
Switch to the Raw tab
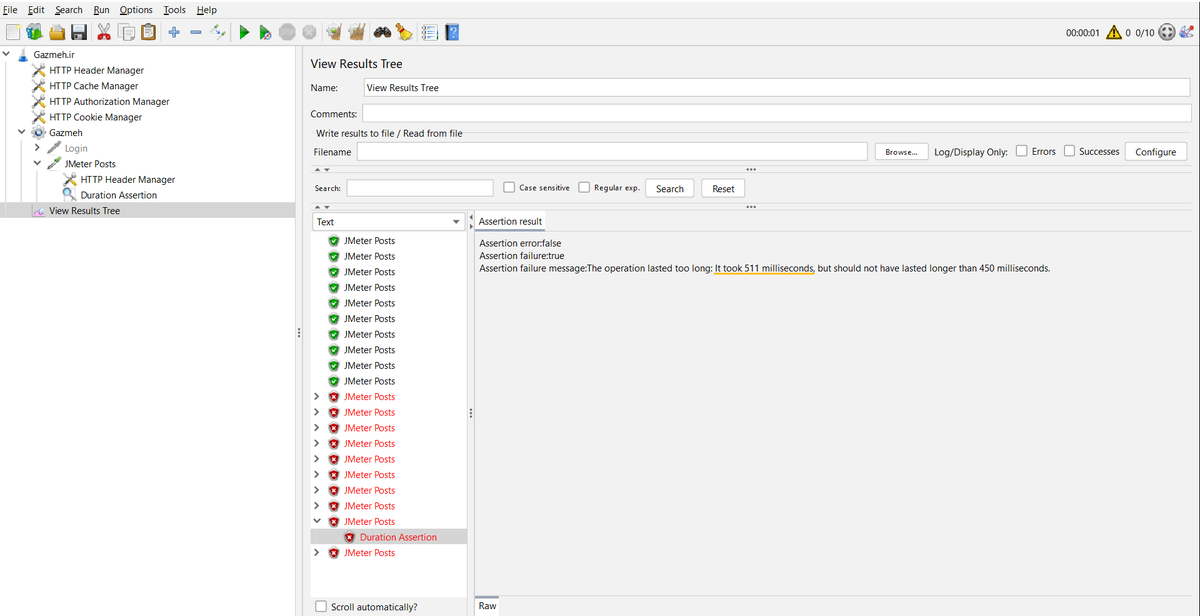(x=487, y=606)
